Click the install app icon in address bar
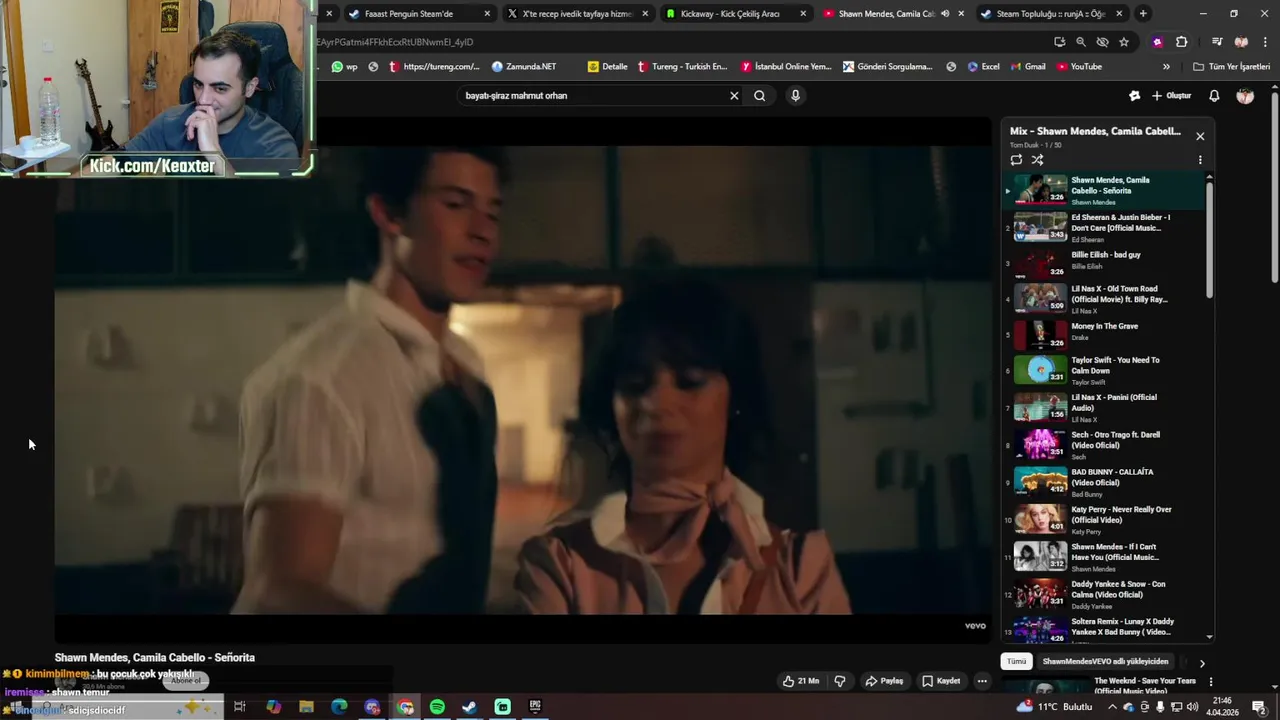 (1060, 42)
